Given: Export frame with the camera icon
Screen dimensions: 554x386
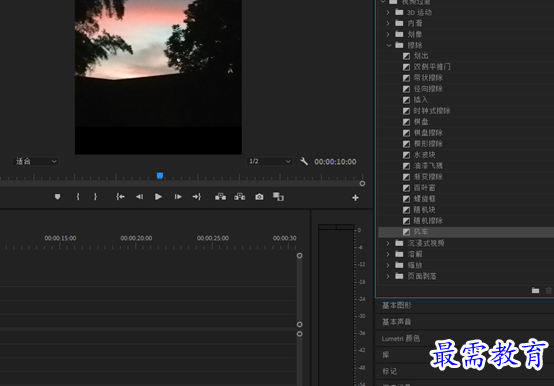Looking at the screenshot, I should (x=259, y=197).
